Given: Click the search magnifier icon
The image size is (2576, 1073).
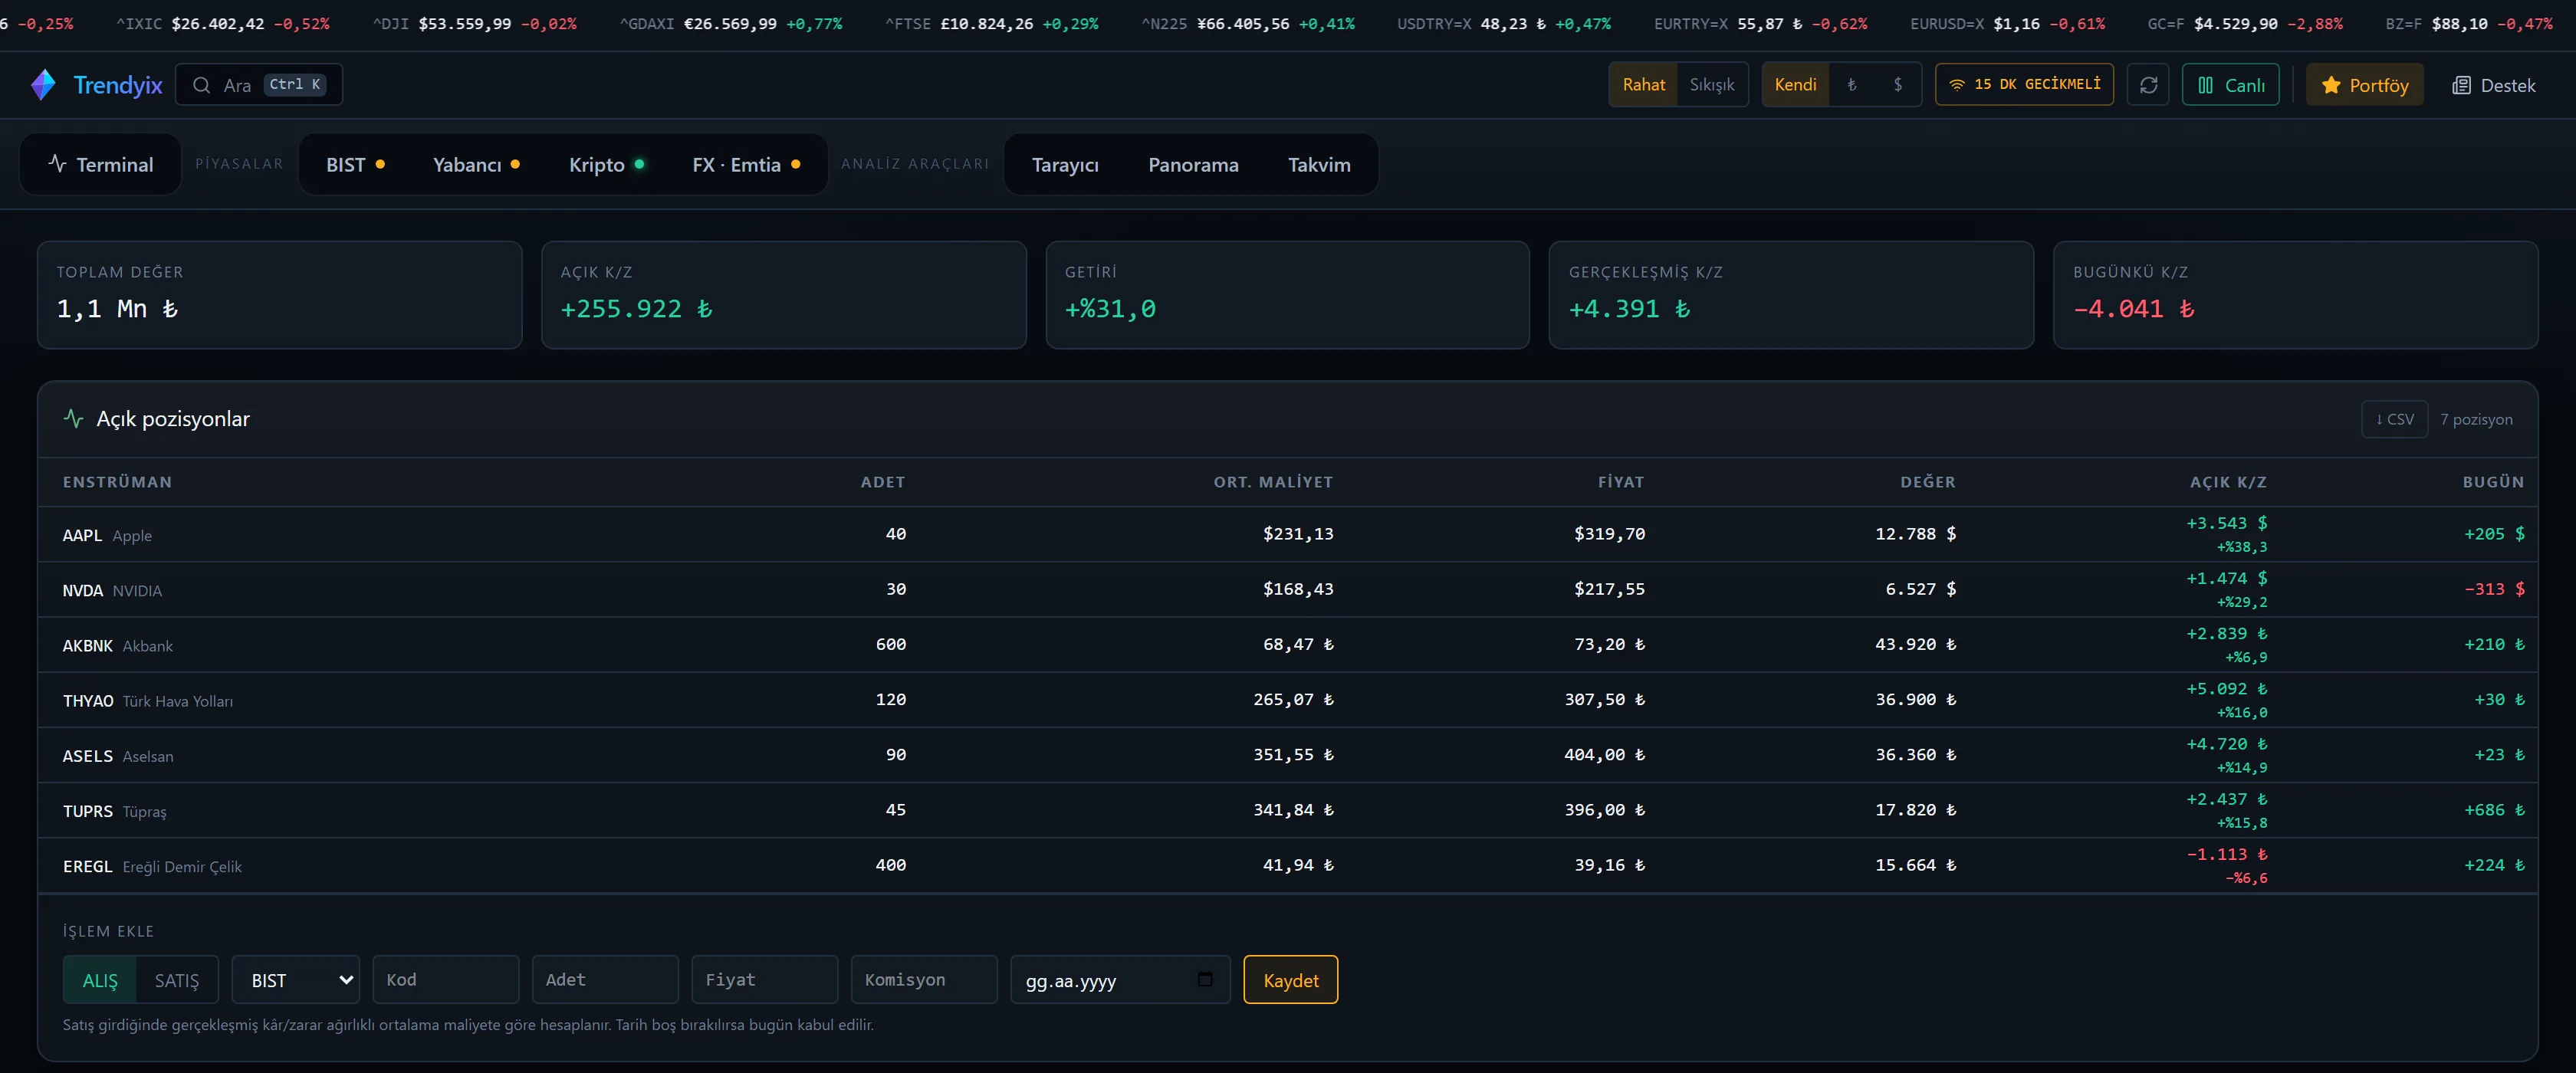Looking at the screenshot, I should (x=202, y=85).
